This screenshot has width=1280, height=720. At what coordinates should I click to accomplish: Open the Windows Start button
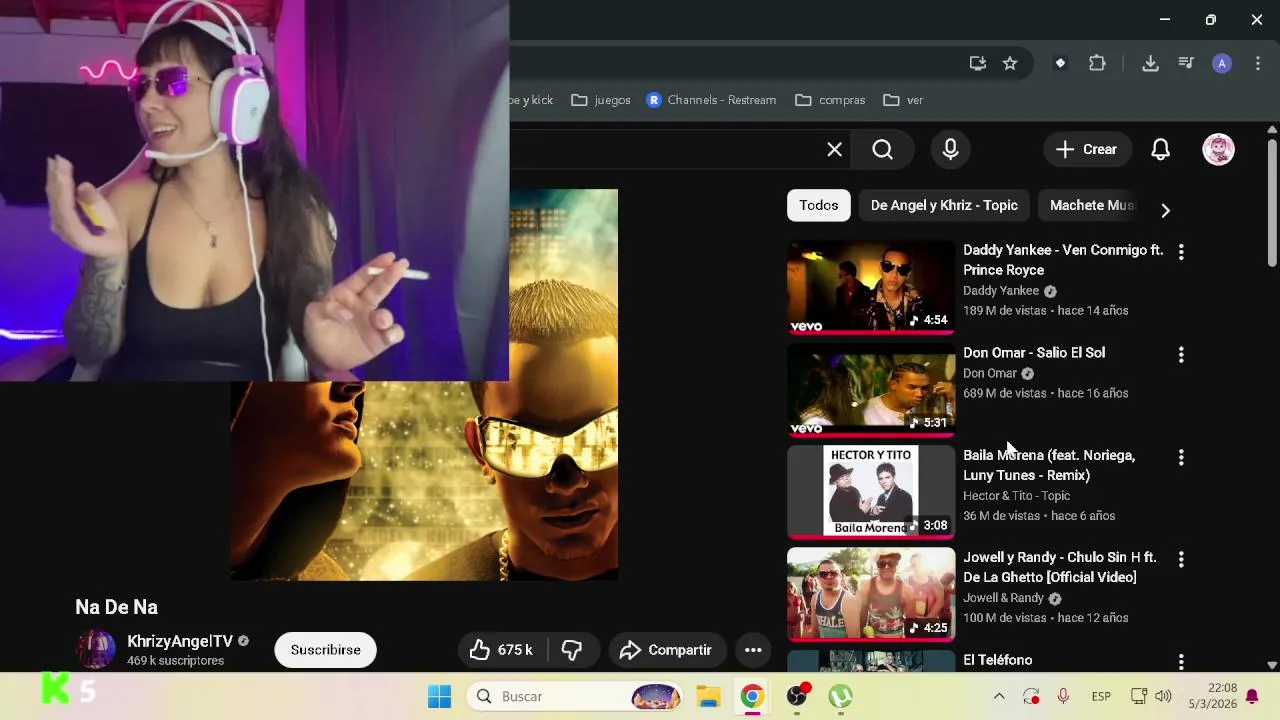tap(439, 696)
